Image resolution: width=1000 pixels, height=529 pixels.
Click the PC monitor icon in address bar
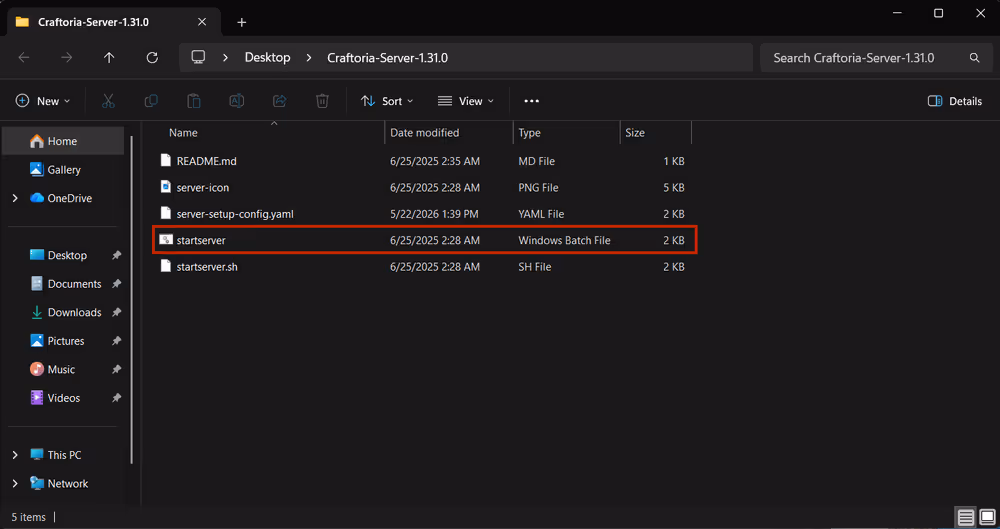198,57
